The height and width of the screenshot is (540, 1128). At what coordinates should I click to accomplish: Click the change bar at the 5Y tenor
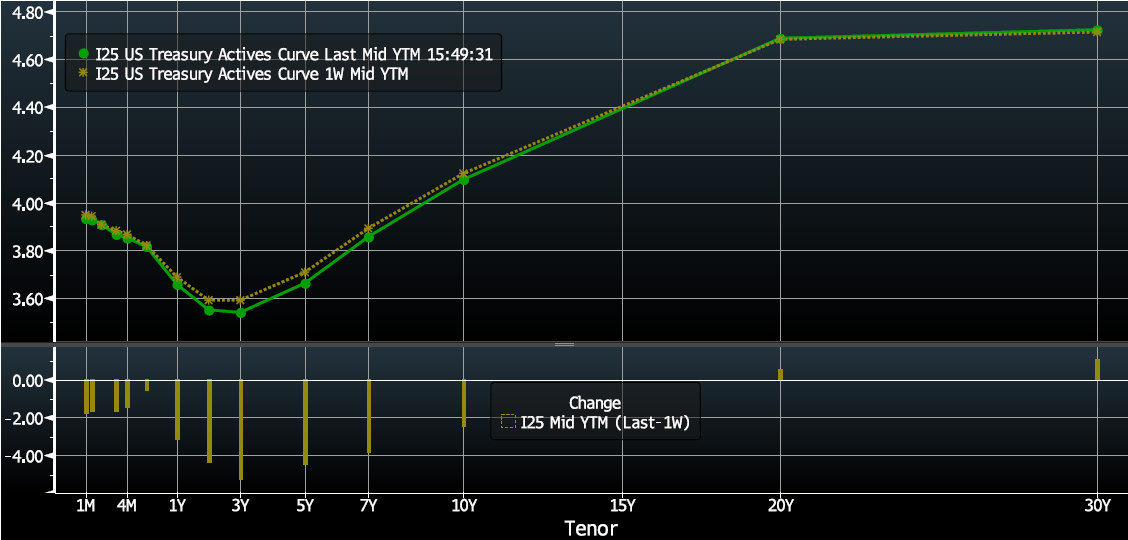(305, 422)
